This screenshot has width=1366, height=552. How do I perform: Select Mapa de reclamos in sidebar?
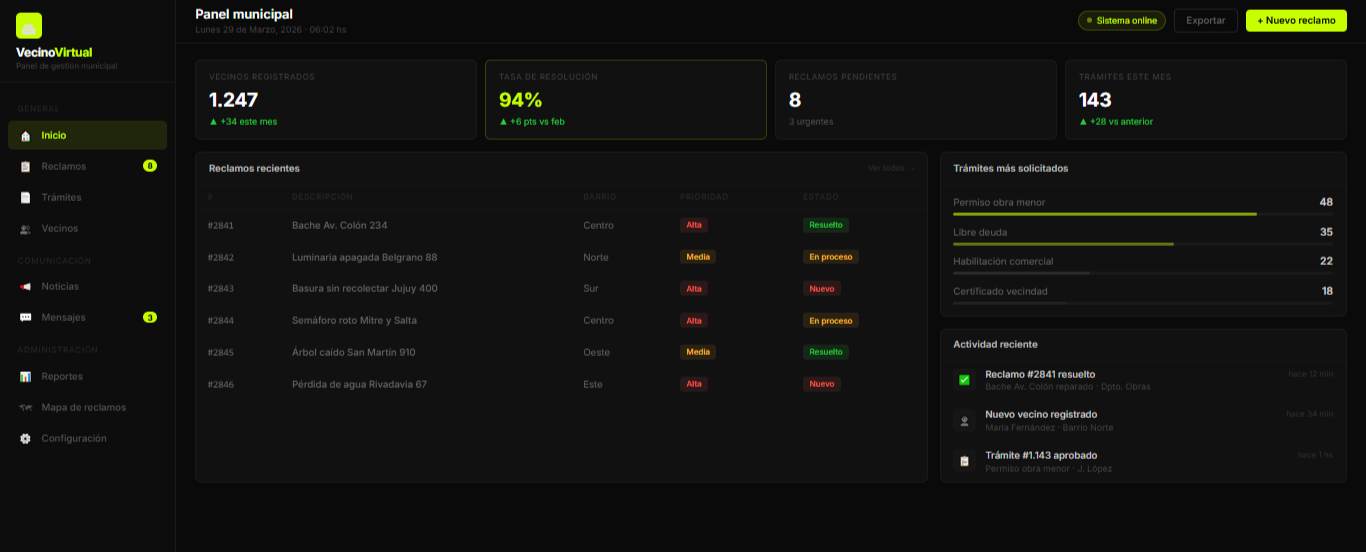(84, 408)
